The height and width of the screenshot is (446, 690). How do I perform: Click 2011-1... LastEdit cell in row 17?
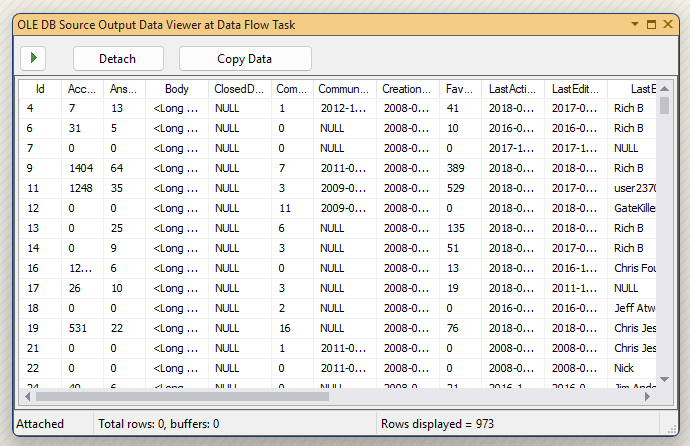coord(576,288)
